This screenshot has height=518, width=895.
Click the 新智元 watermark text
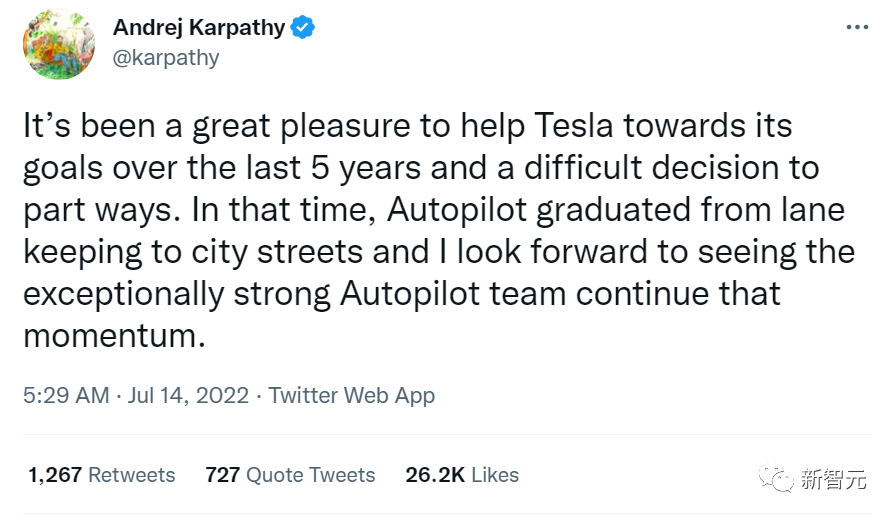pyautogui.click(x=832, y=479)
